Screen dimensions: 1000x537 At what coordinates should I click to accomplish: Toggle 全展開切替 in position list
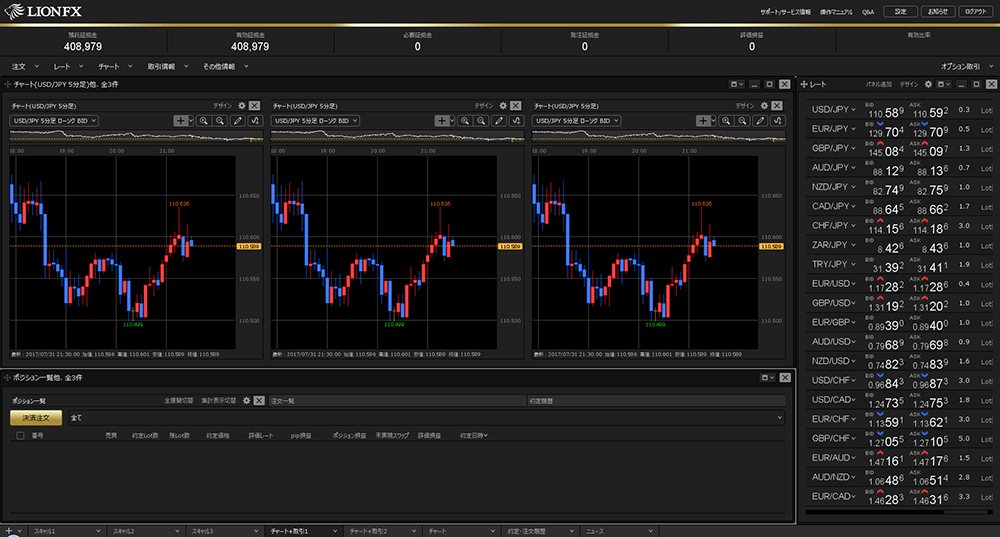pyautogui.click(x=179, y=400)
